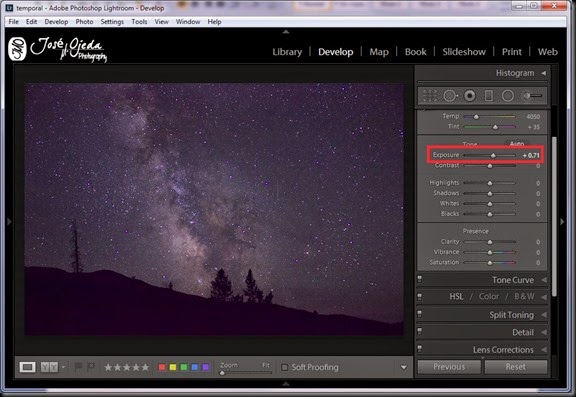The width and height of the screenshot is (576, 397).
Task: Open the Settings menu
Action: pos(112,22)
